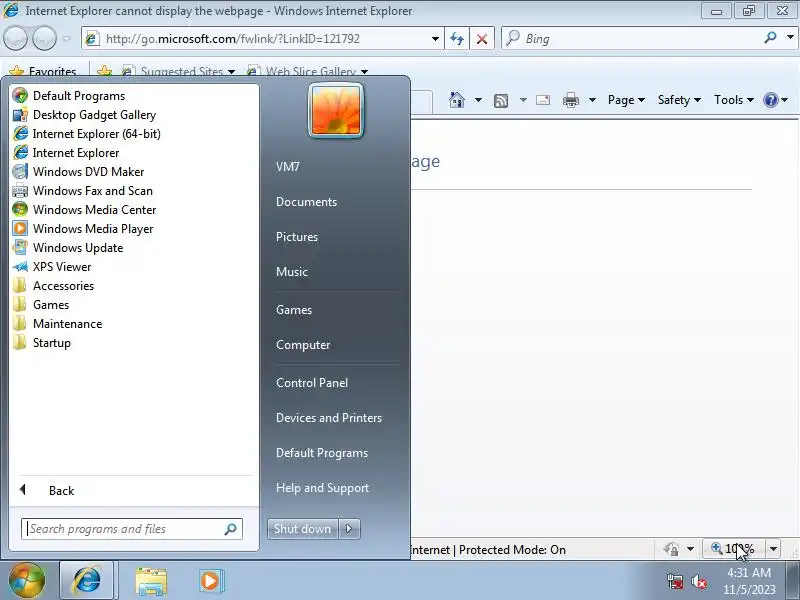
Task: Click the Bing search magnifier icon
Action: pos(770,37)
